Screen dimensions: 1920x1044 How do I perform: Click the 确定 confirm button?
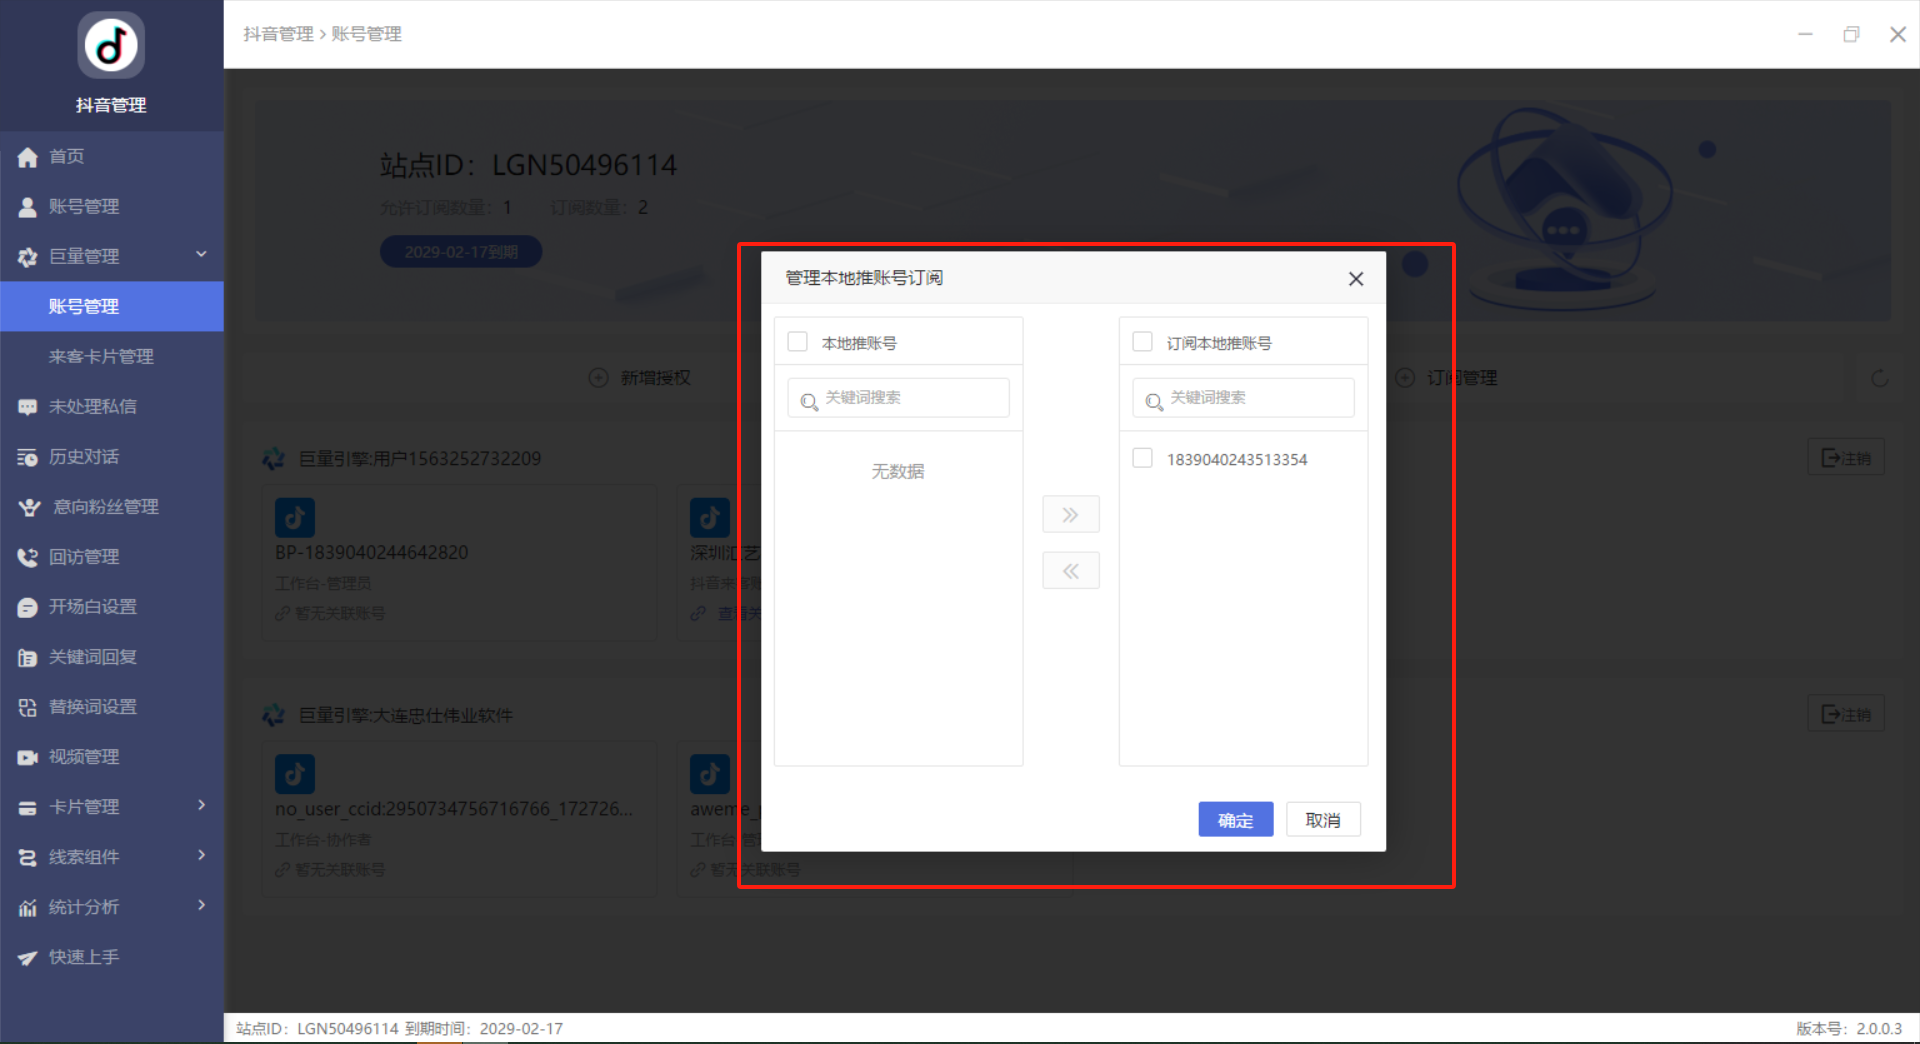tap(1235, 820)
